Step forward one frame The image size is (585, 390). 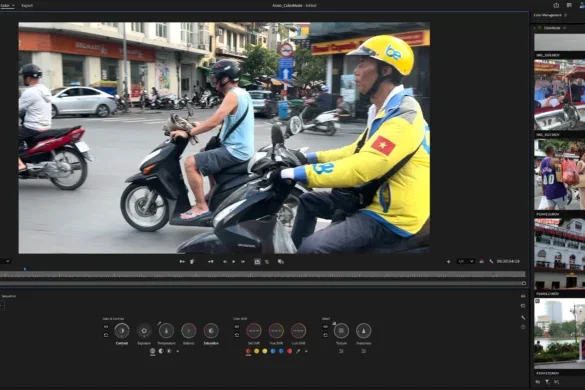click(243, 262)
